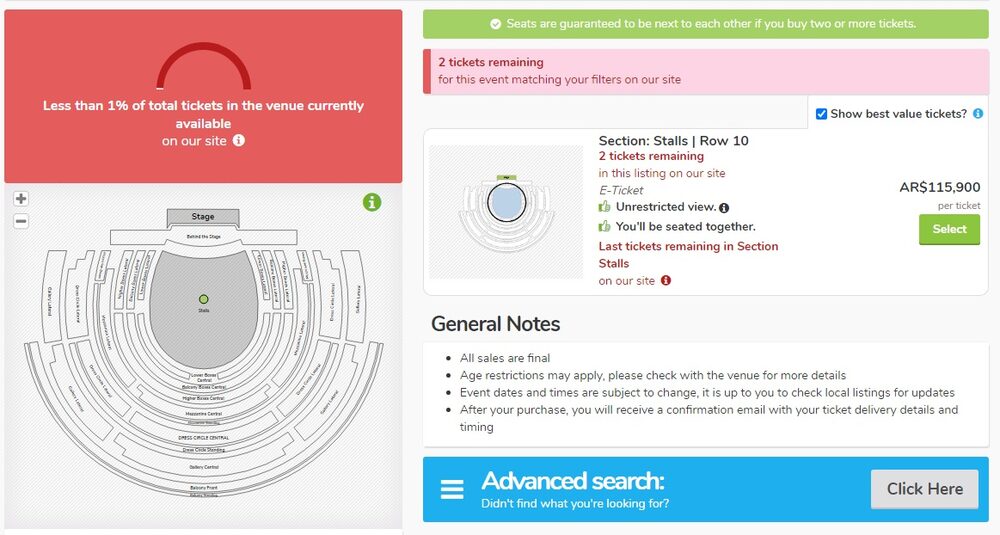
Task: Click info icon next to 'Unrestricted view'
Action: (x=724, y=208)
